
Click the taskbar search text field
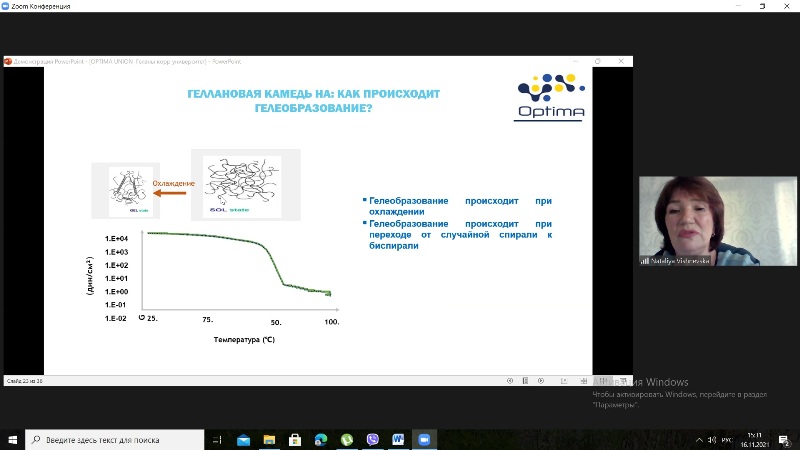[115, 440]
